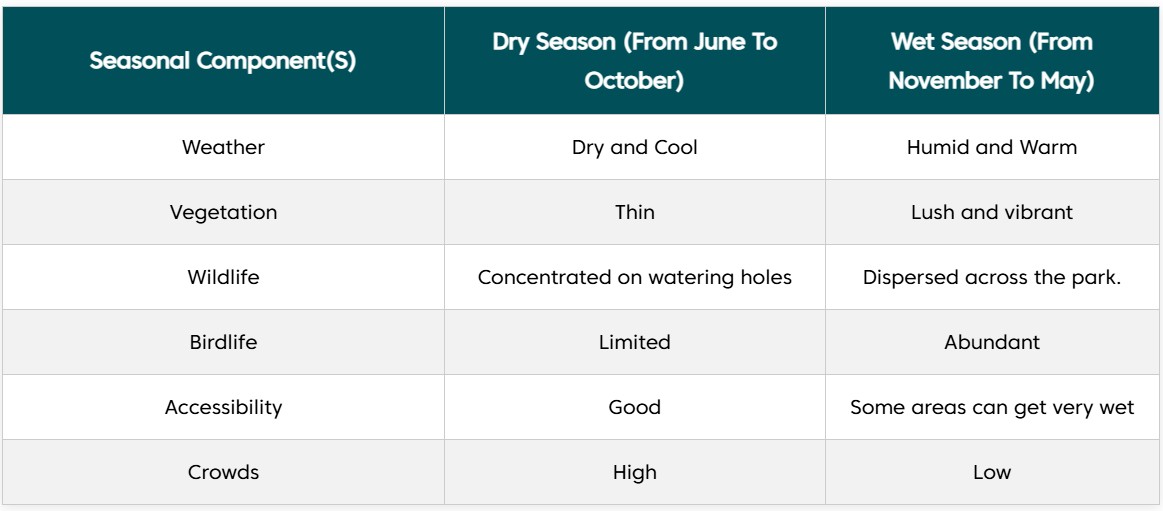This screenshot has width=1163, height=511.
Task: Select the Weather row label
Action: [223, 147]
